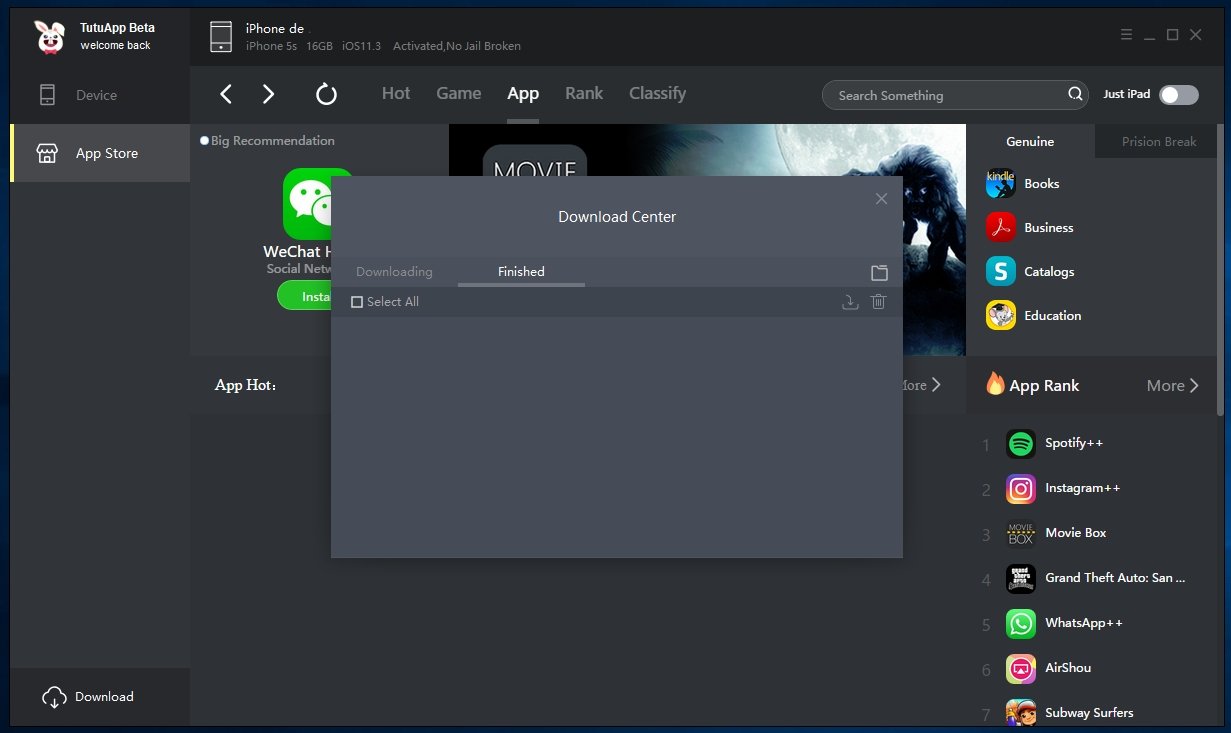Switch to the Game tab
The image size is (1231, 733).
459,93
